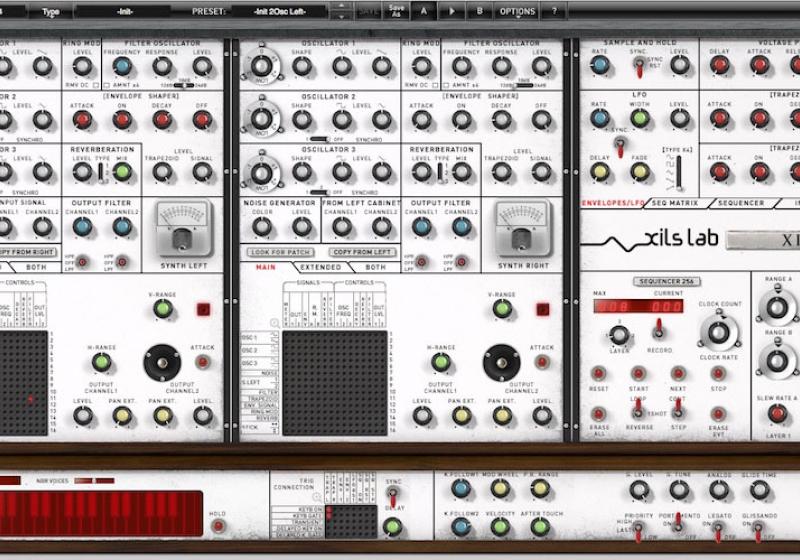
Task: Switch to the EXTENDED tab in the right synth
Action: 320,267
